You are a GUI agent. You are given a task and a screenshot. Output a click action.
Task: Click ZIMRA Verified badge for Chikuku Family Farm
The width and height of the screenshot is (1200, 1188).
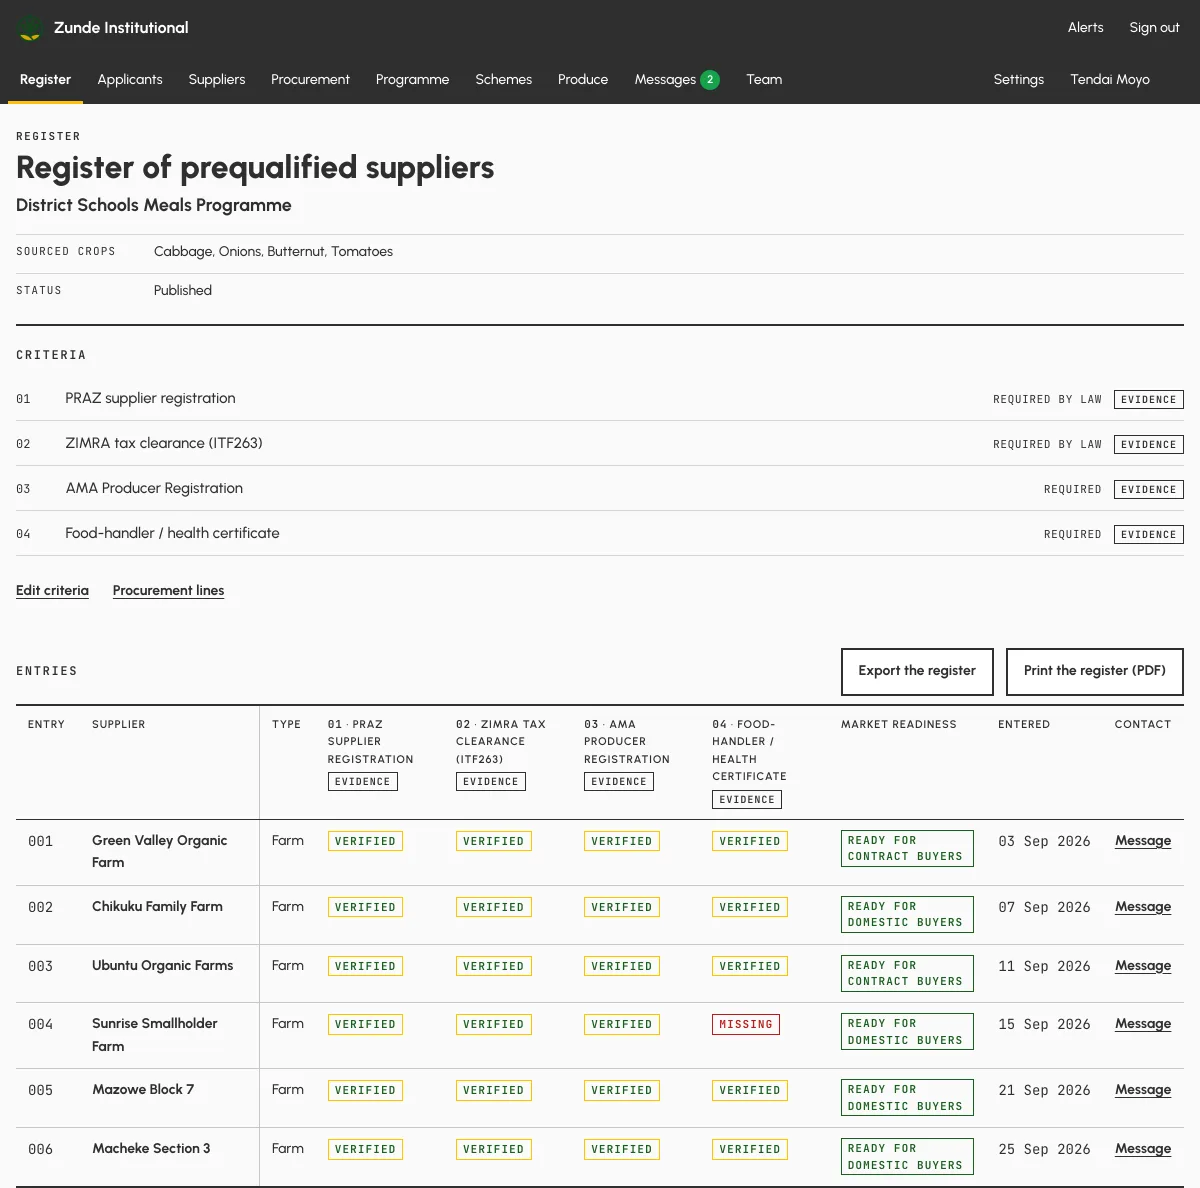click(493, 907)
